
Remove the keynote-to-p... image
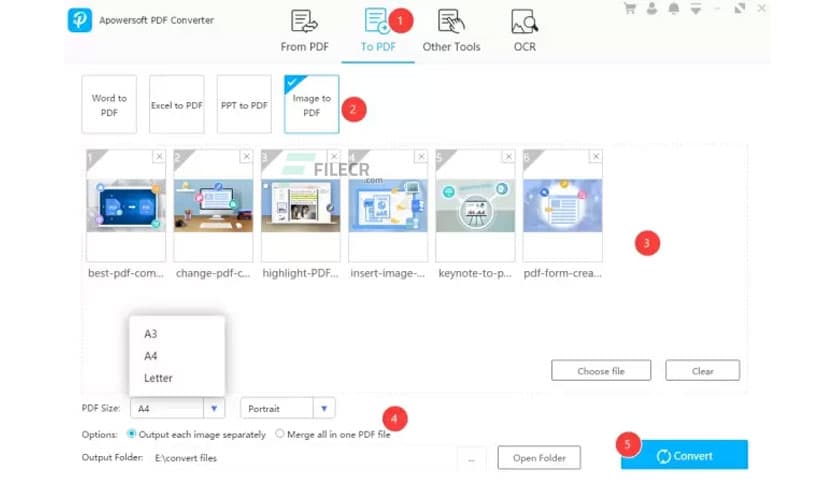[x=509, y=156]
